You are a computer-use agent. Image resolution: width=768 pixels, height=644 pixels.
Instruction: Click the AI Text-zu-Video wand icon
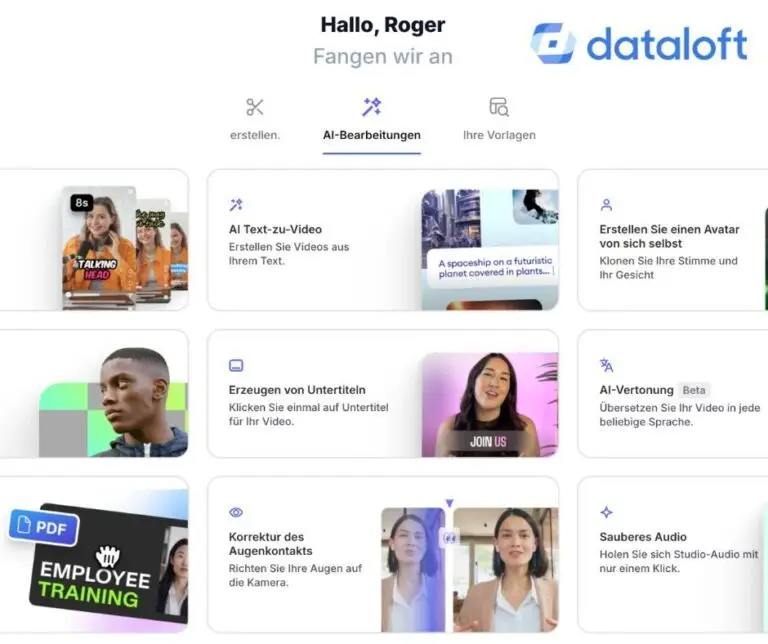coord(236,205)
